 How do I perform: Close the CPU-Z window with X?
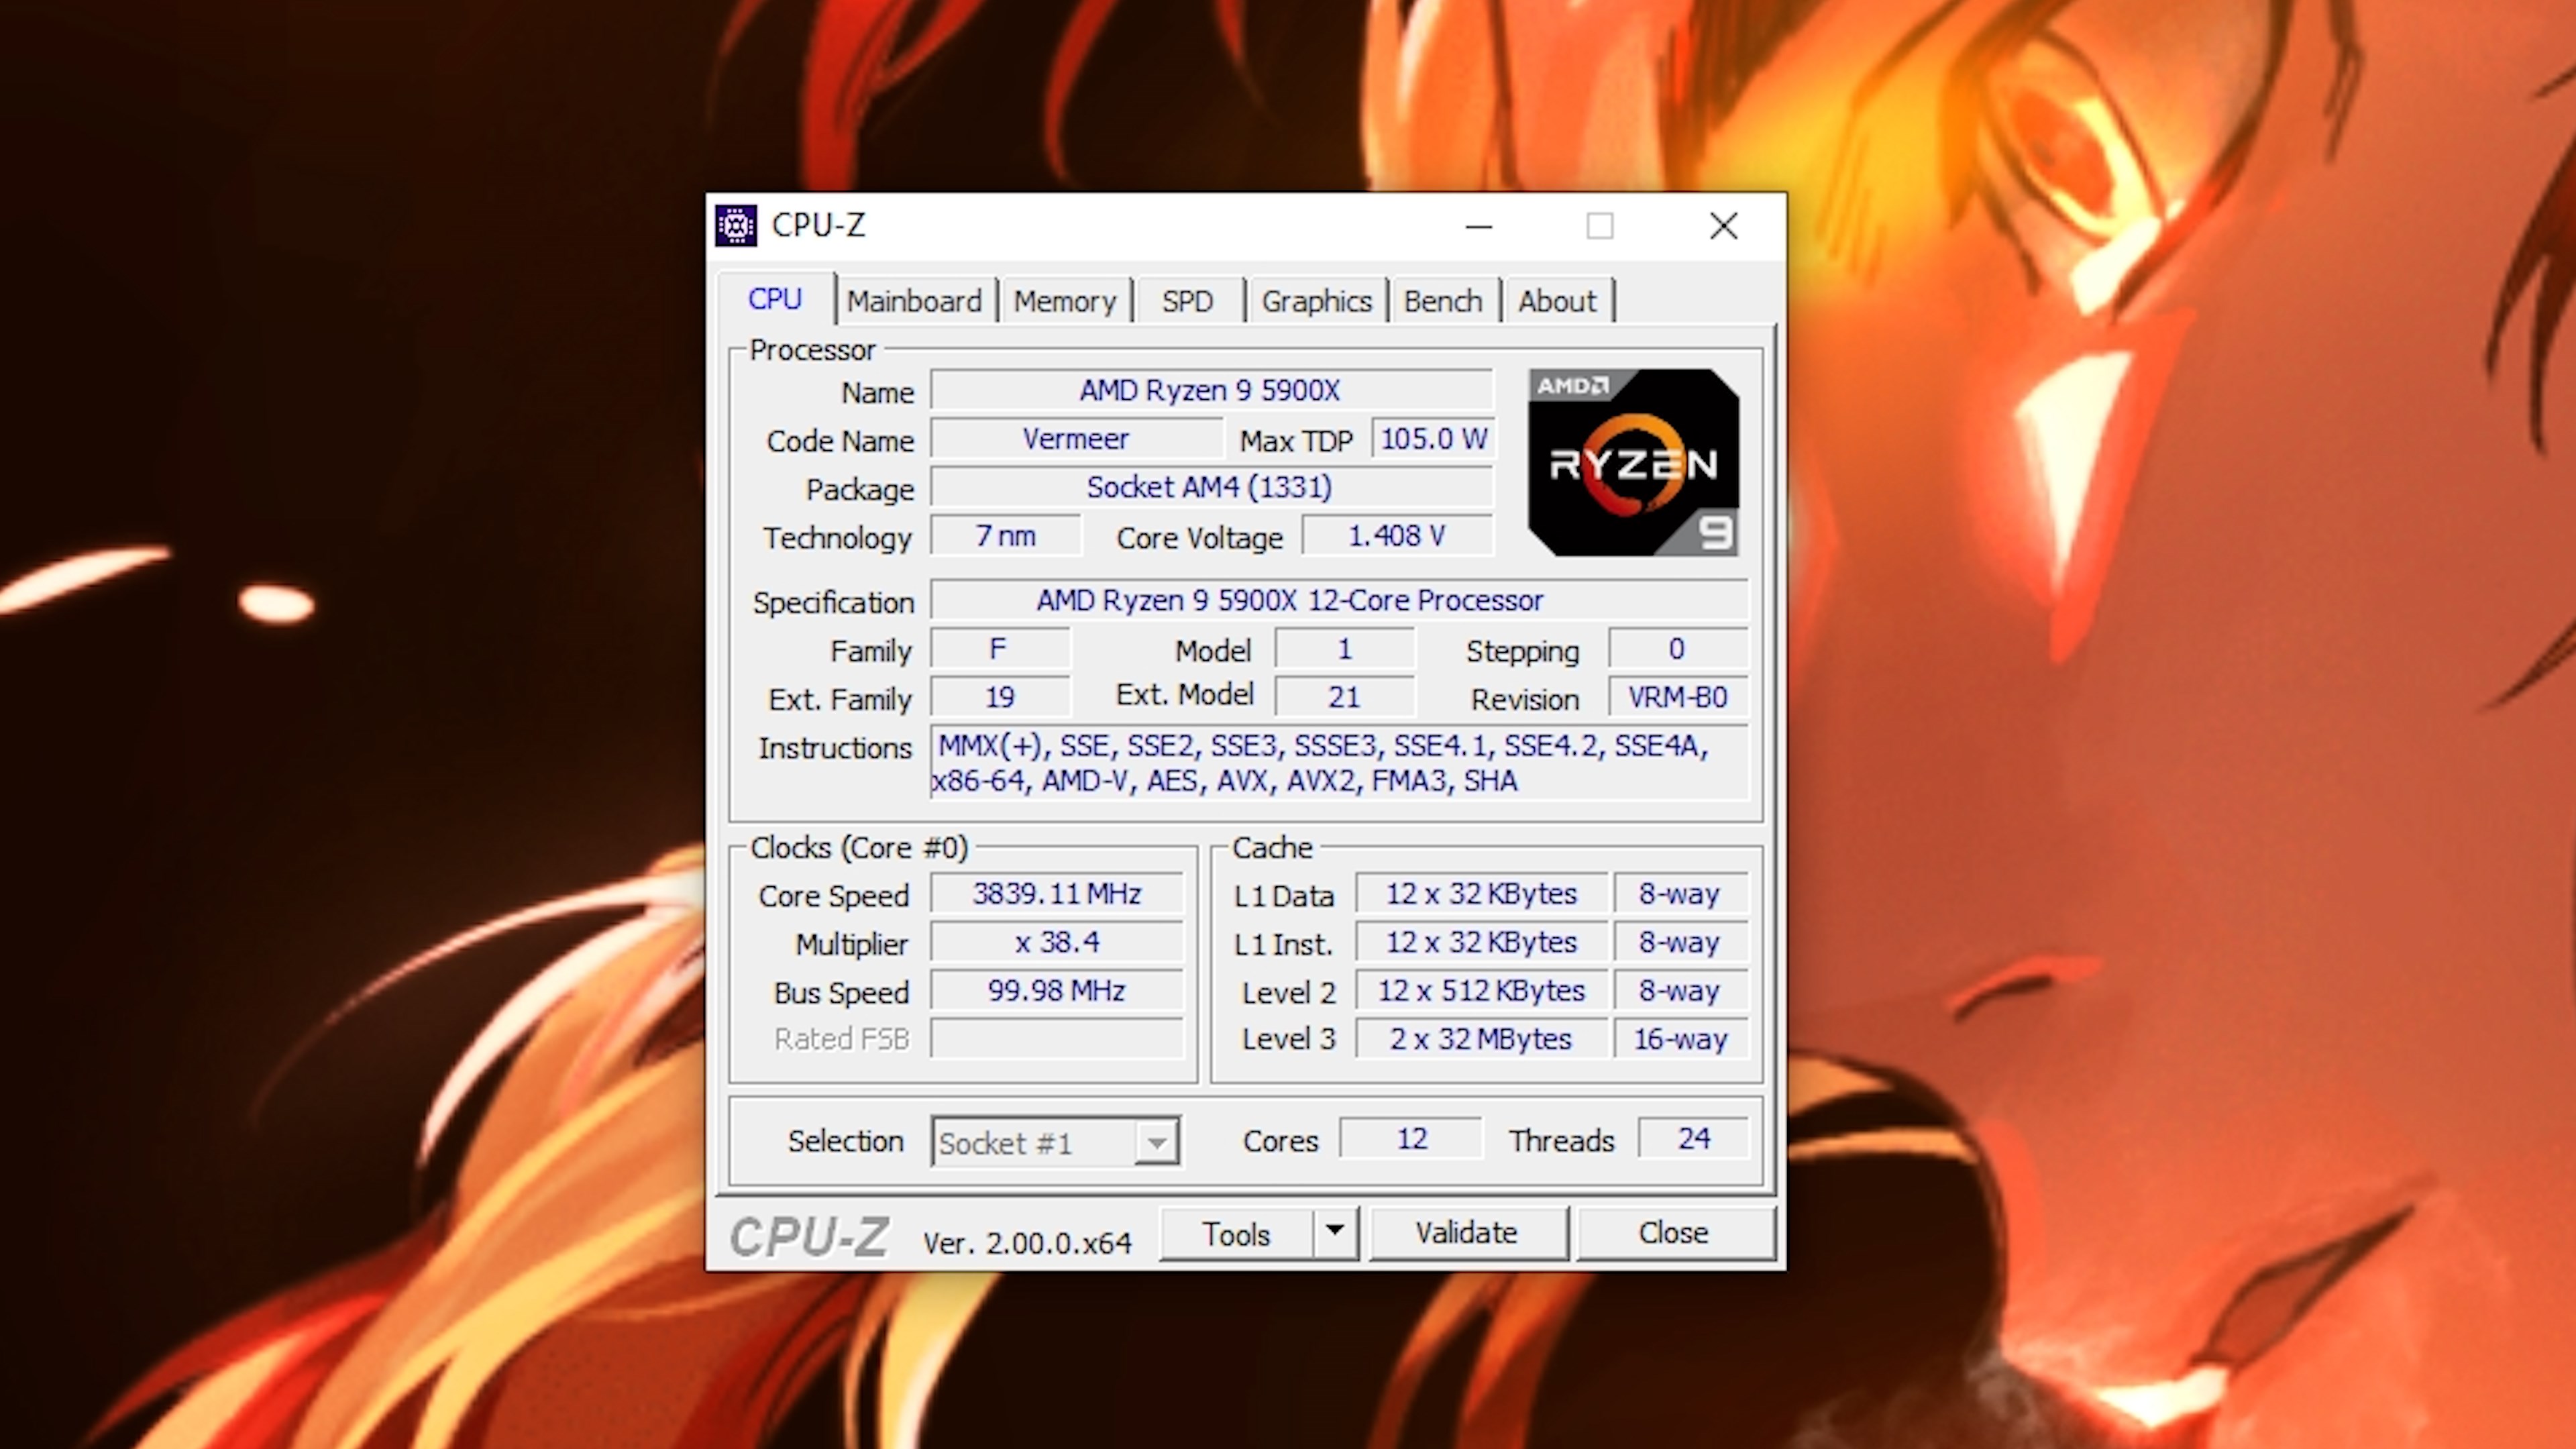(1724, 226)
